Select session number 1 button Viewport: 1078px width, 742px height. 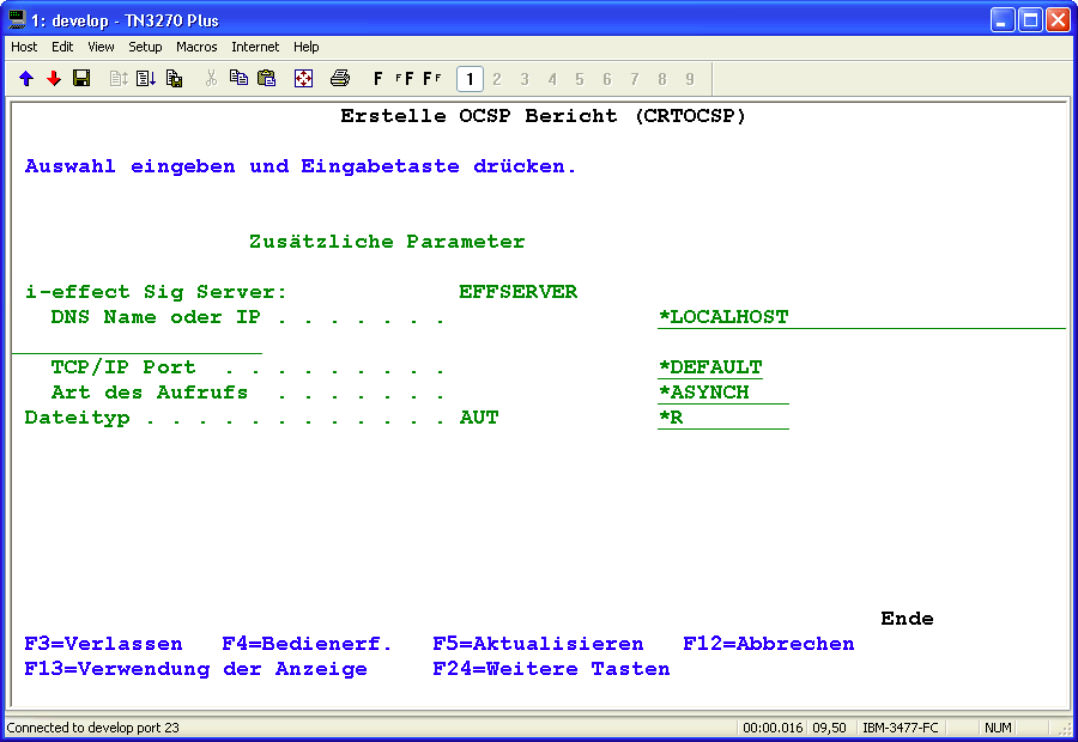tap(469, 78)
